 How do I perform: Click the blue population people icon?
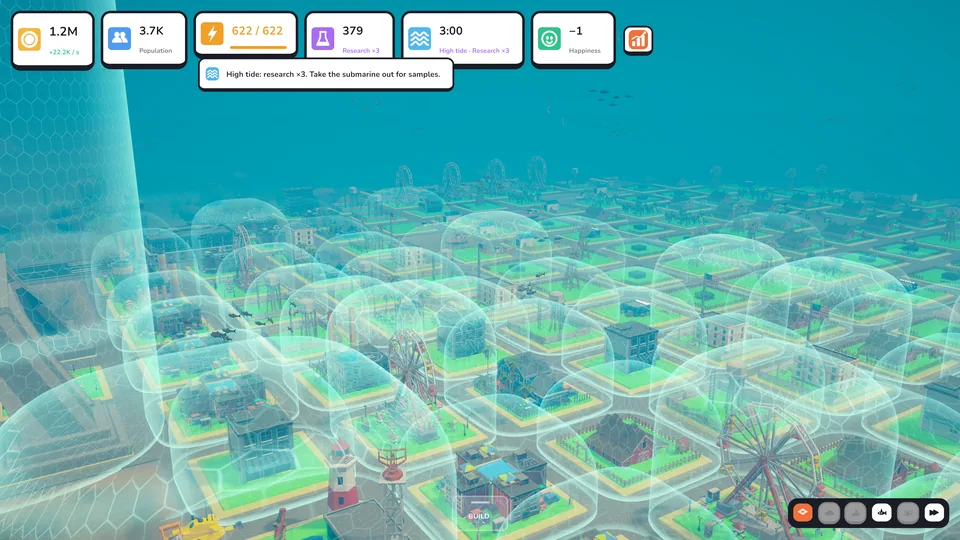pyautogui.click(x=119, y=38)
